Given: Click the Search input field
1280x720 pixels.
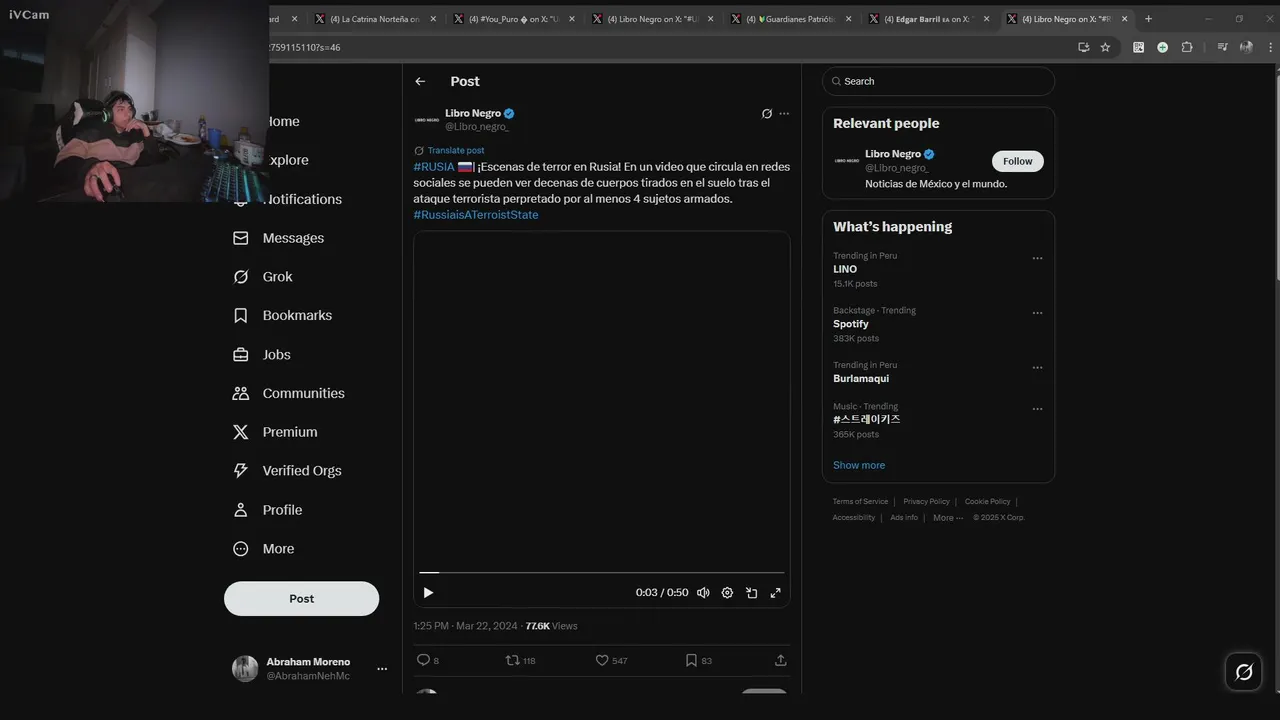Looking at the screenshot, I should [938, 81].
